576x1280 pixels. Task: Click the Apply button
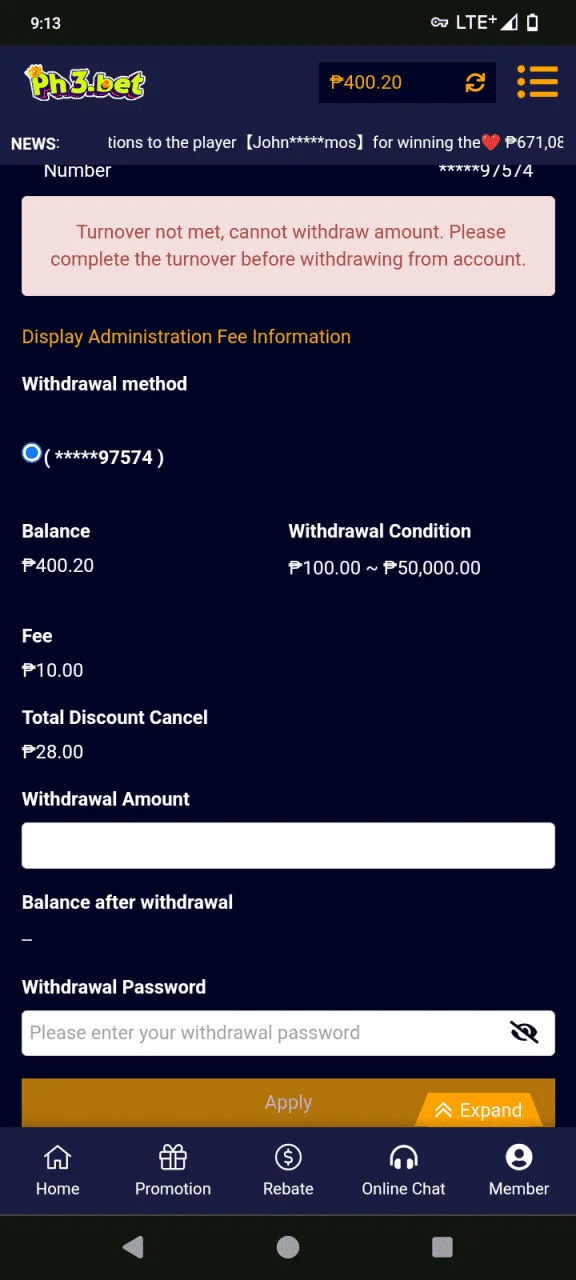[288, 1103]
